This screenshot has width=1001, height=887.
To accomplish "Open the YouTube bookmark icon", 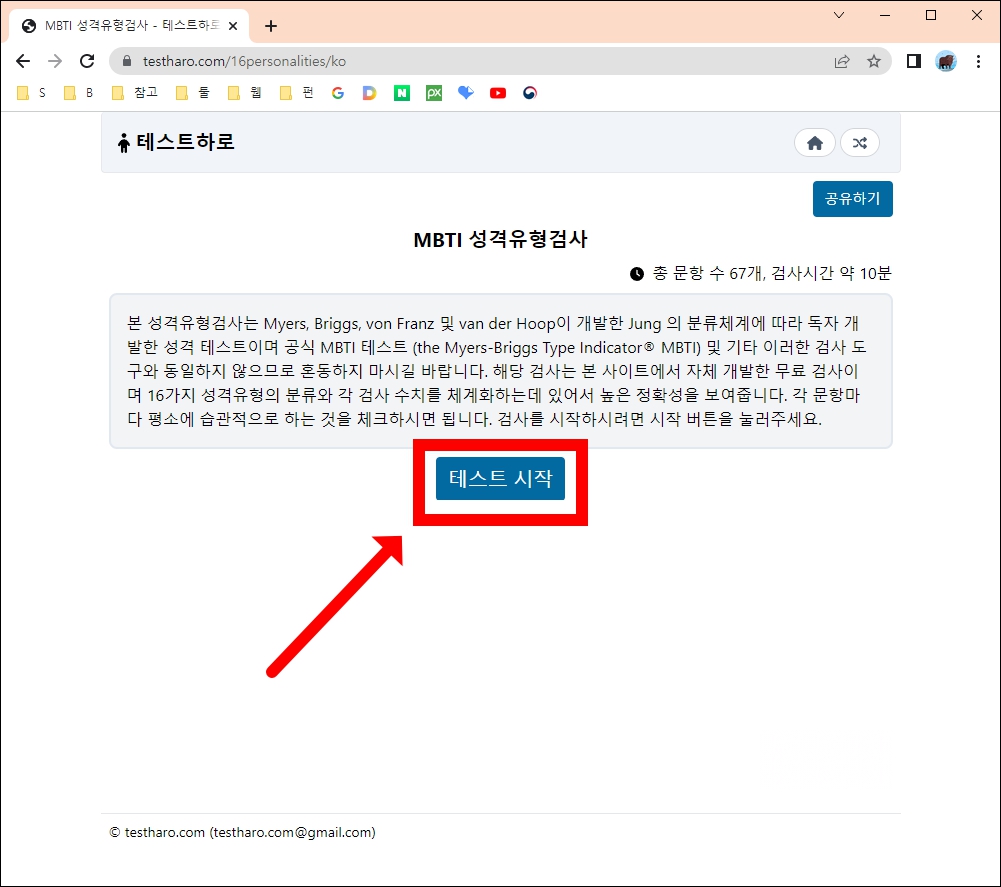I will [x=497, y=92].
